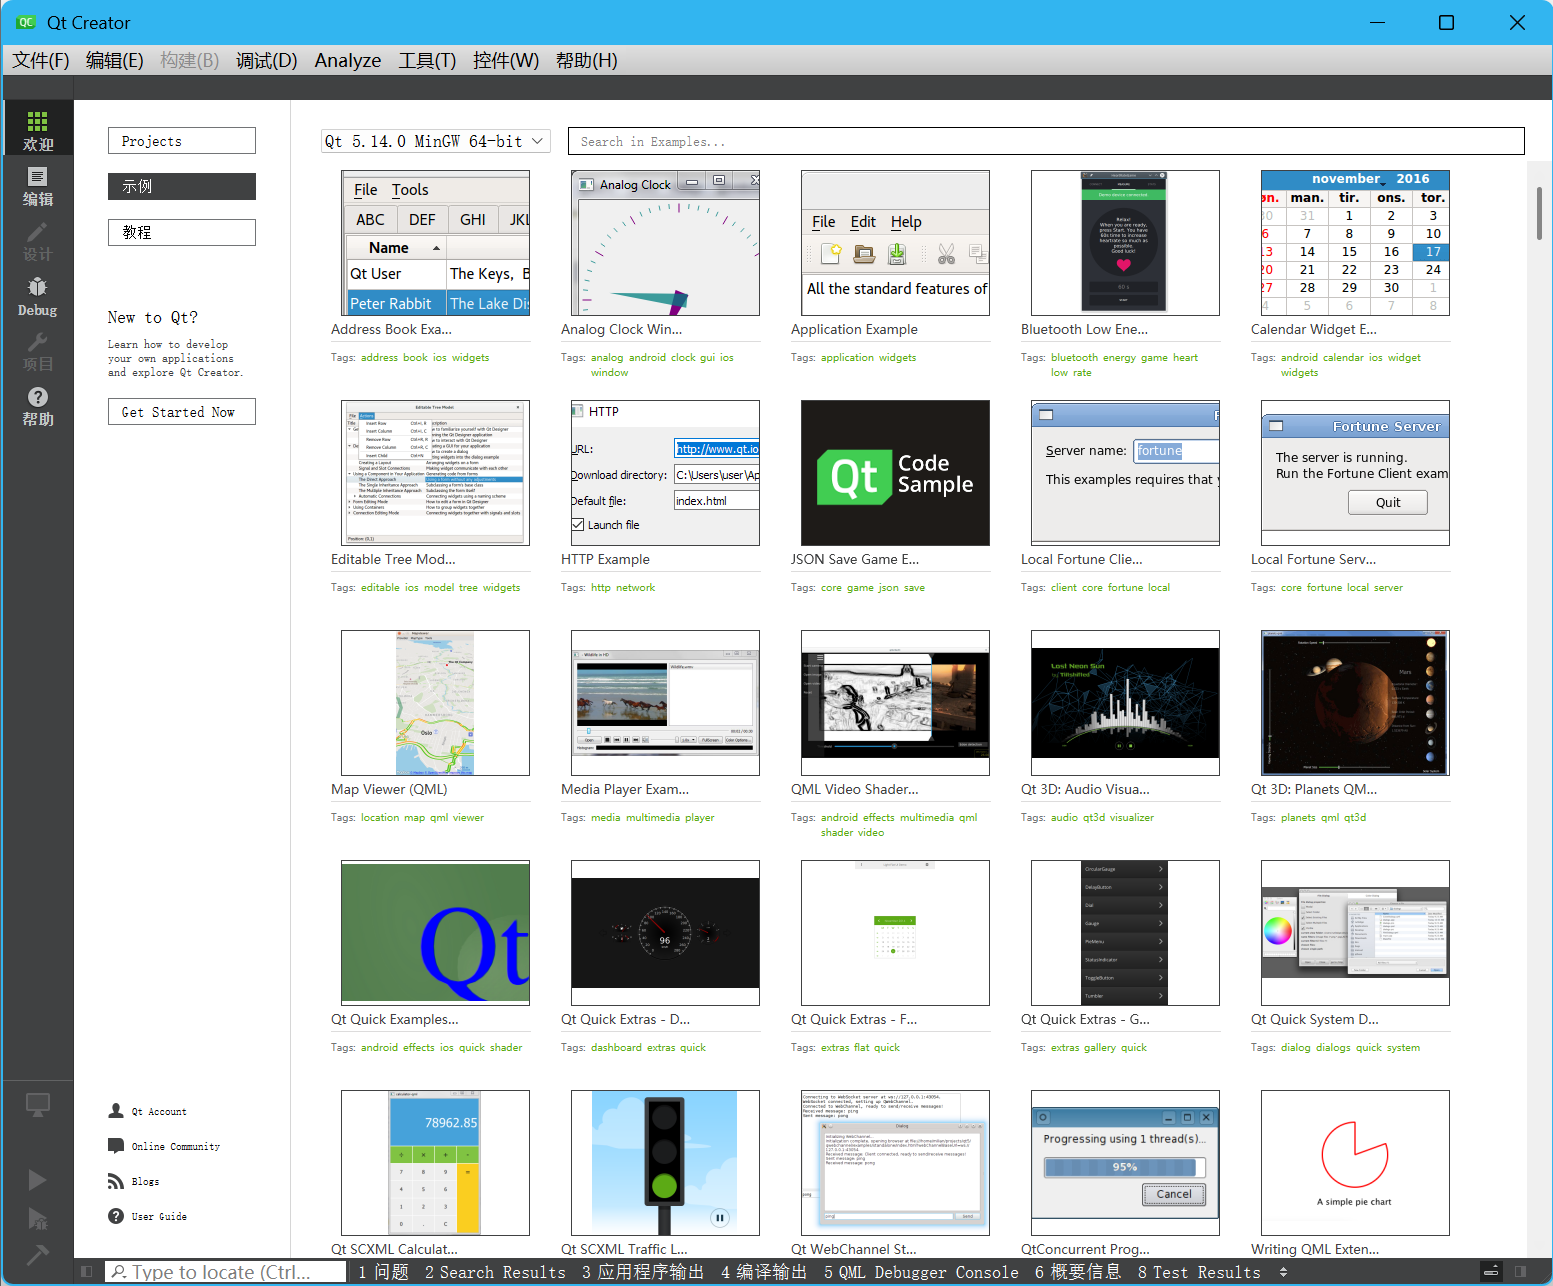Open the 6 概要信息 pane
The height and width of the screenshot is (1286, 1553).
(x=1078, y=1272)
